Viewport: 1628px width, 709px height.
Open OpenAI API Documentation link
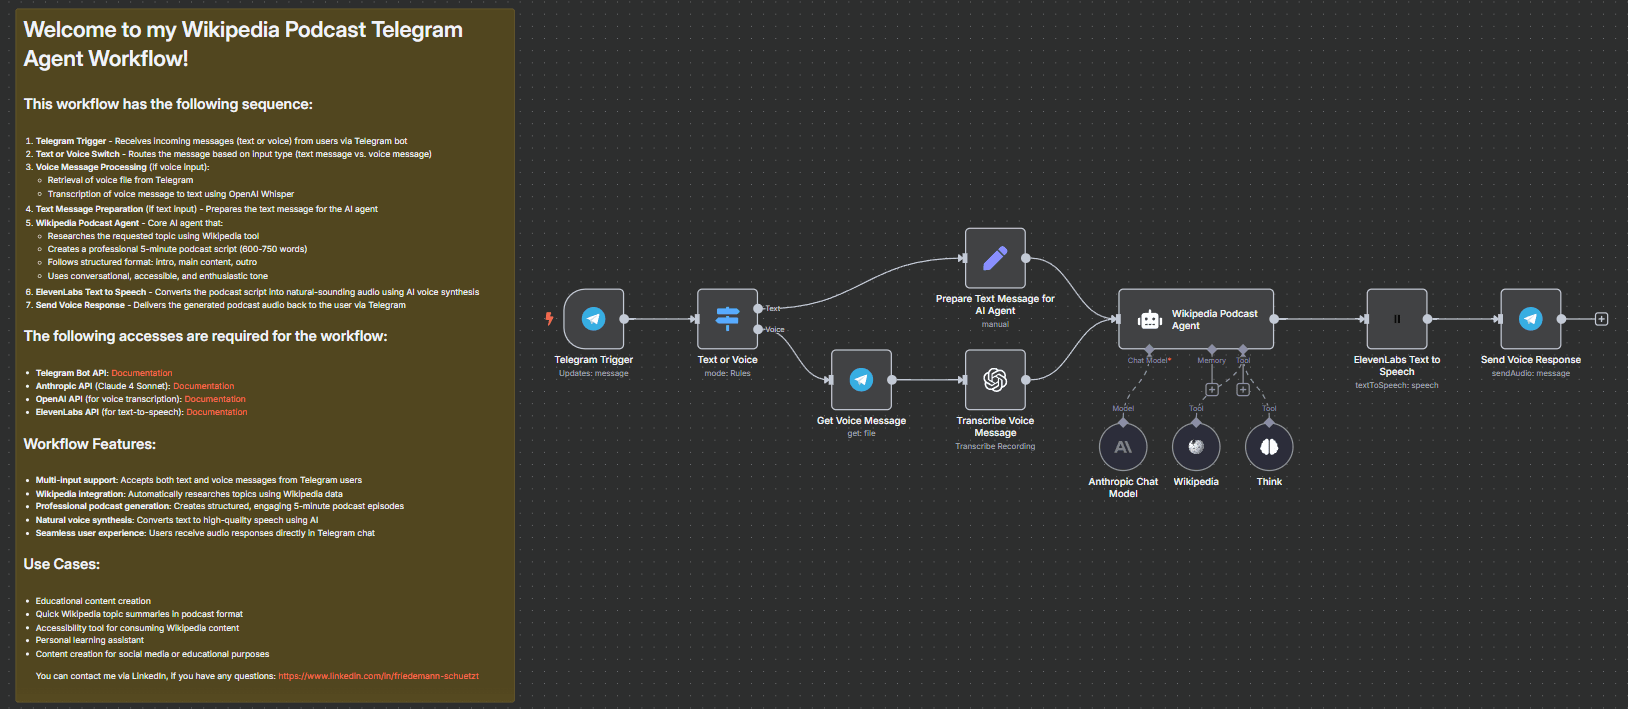click(215, 399)
